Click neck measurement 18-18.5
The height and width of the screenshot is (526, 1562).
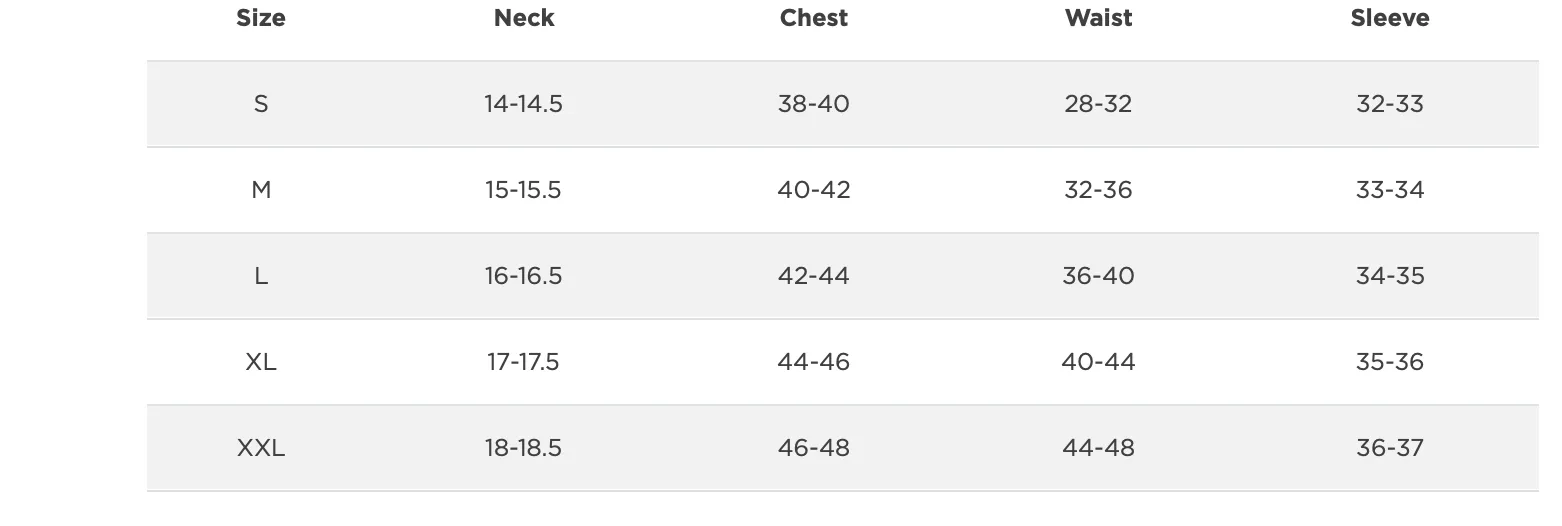tap(524, 448)
